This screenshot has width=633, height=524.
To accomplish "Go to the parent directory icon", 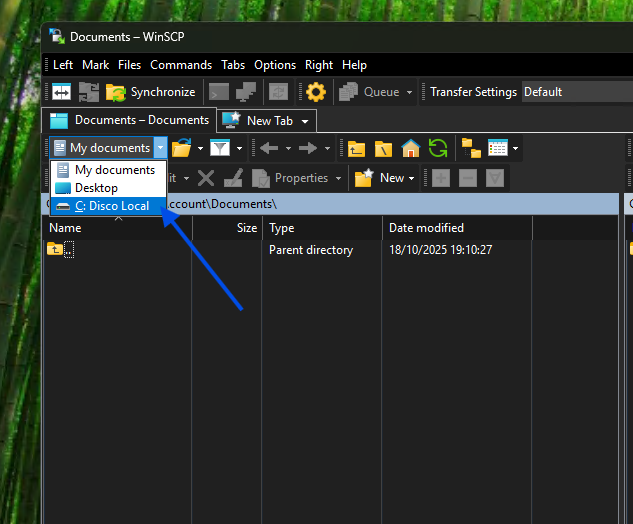I will point(356,149).
